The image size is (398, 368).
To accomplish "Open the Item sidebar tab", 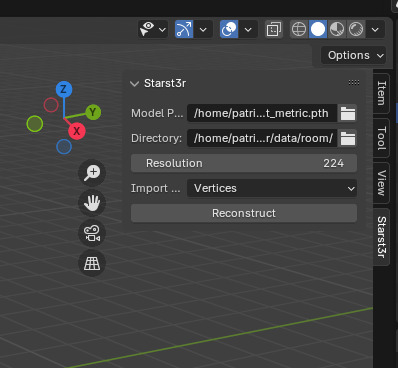I will (382, 93).
